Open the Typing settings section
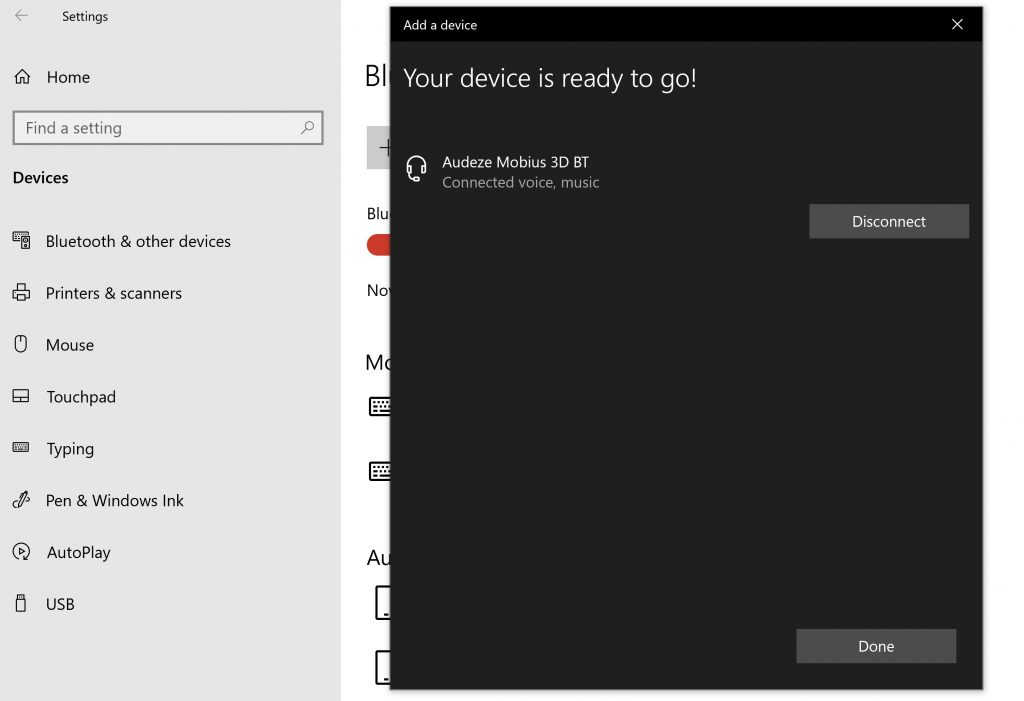The height and width of the screenshot is (701, 1024). point(70,449)
